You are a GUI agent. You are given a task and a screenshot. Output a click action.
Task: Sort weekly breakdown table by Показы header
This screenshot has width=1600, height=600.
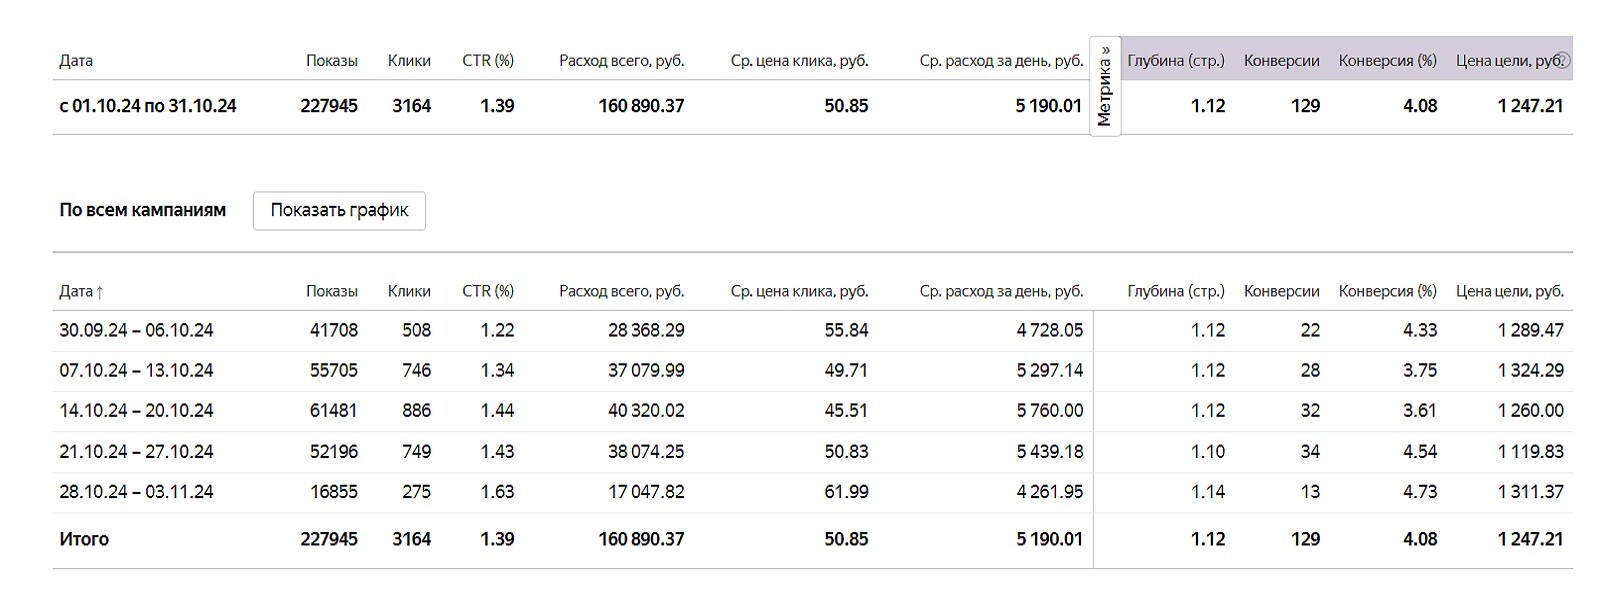(331, 291)
